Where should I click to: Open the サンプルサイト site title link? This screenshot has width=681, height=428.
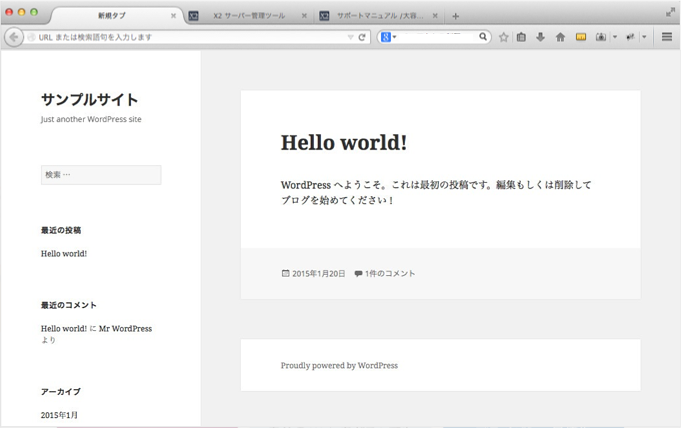(x=89, y=100)
